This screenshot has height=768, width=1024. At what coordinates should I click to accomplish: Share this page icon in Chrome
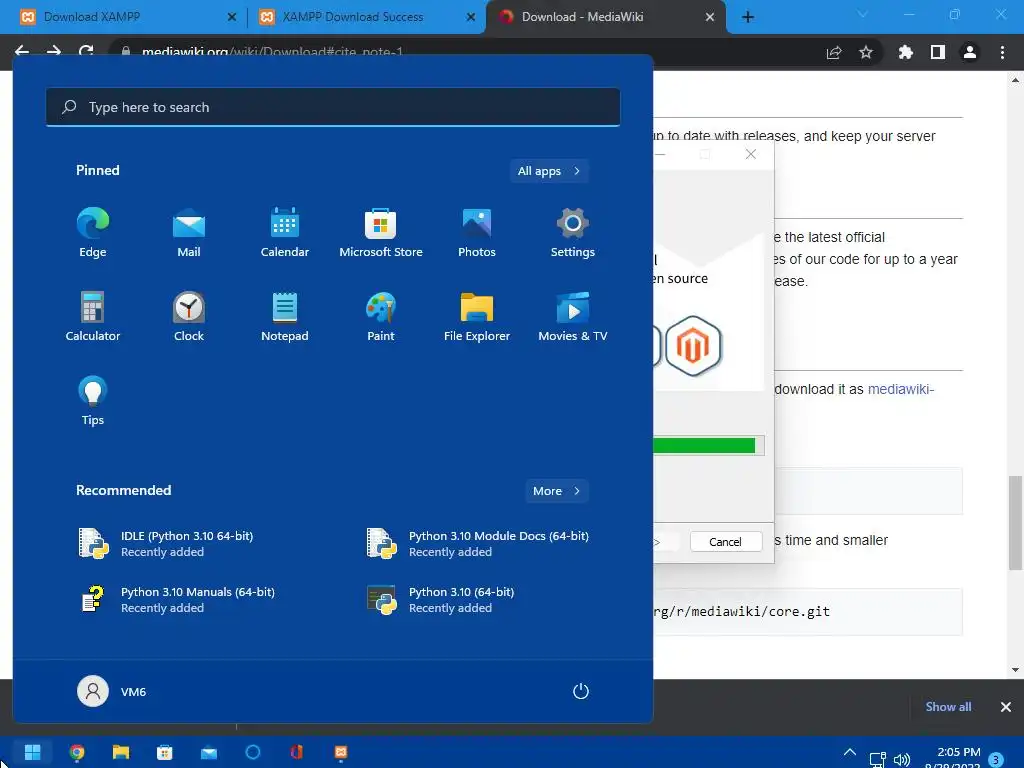coord(834,52)
